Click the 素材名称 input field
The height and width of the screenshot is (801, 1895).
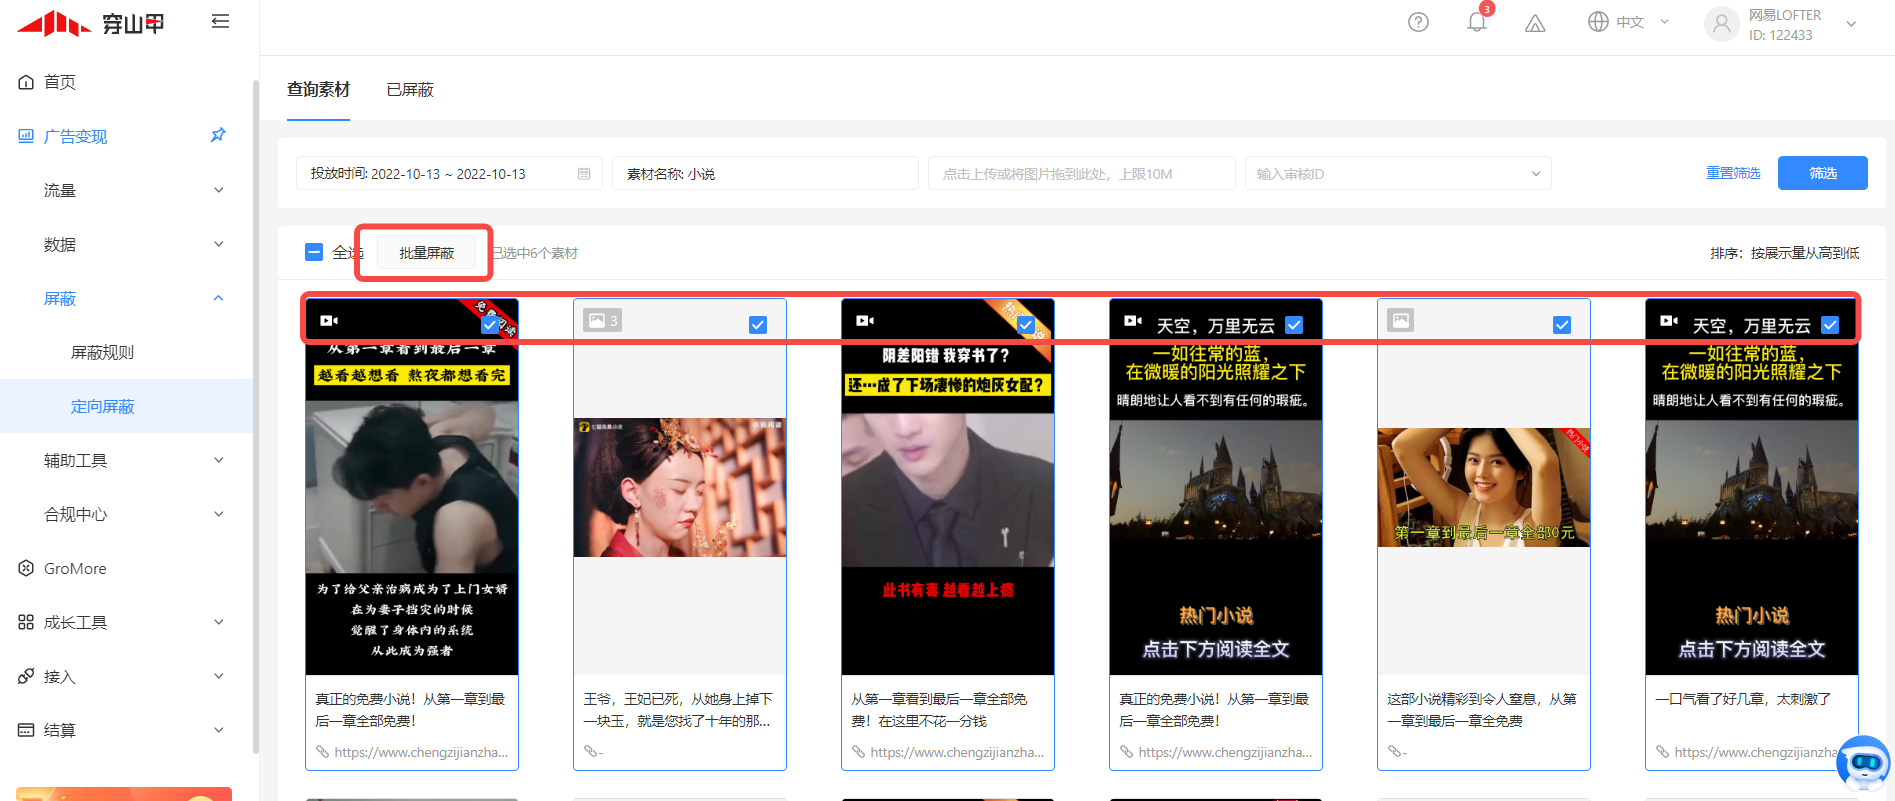point(765,173)
